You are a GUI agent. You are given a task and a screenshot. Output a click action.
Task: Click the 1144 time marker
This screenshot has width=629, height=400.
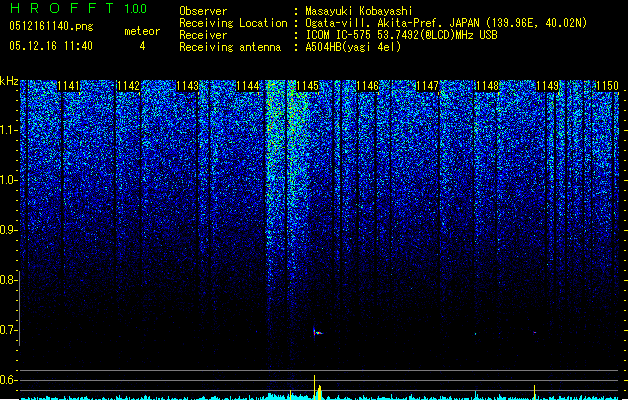(248, 86)
